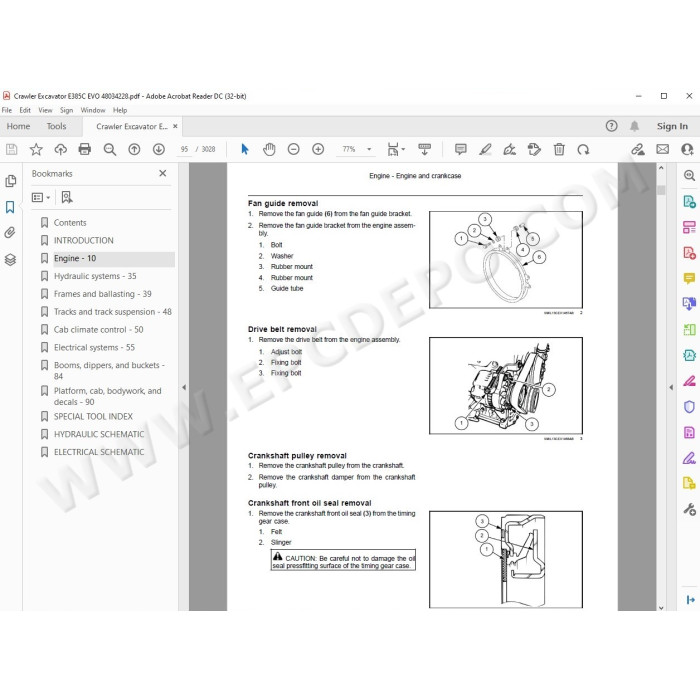Open SPECIAL TOOL INDEX bookmark
The width and height of the screenshot is (700, 700).
[x=93, y=417]
